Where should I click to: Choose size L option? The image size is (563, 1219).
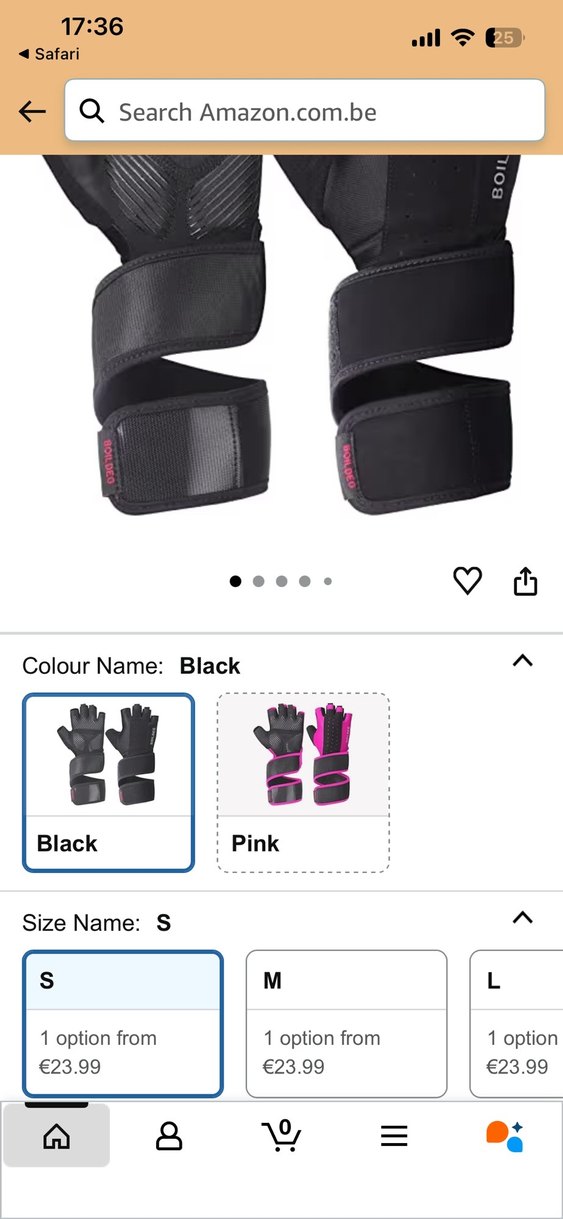click(516, 1023)
